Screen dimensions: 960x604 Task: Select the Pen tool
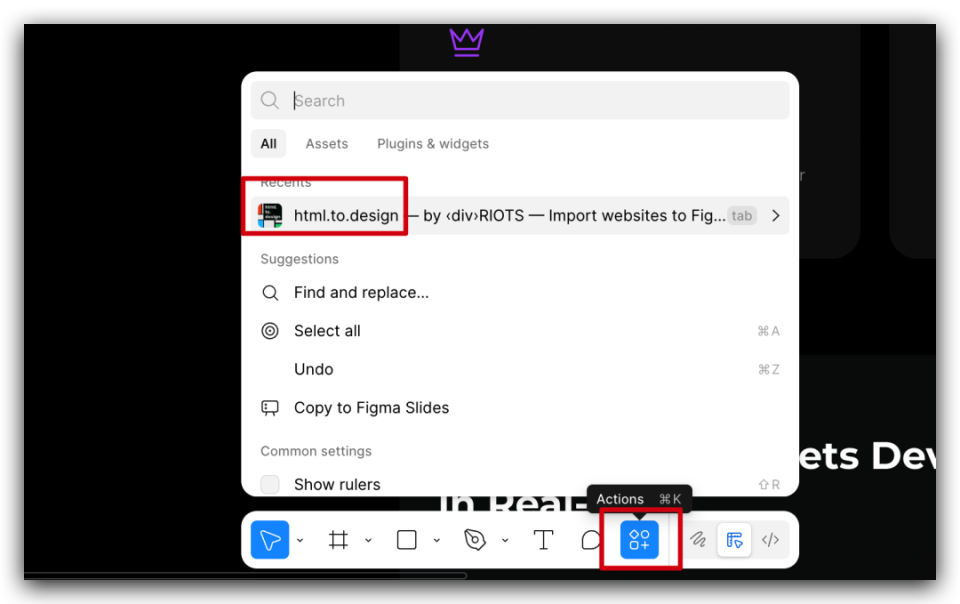[474, 540]
